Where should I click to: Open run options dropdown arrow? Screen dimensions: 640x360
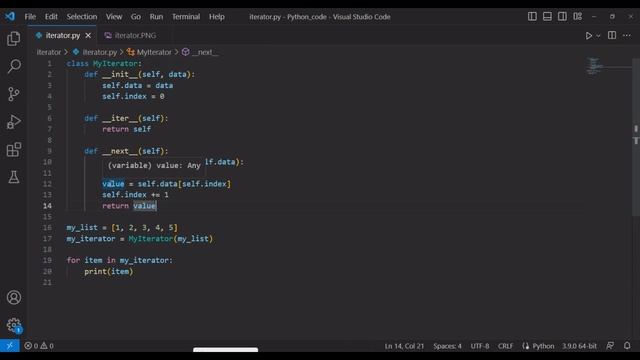[598, 36]
